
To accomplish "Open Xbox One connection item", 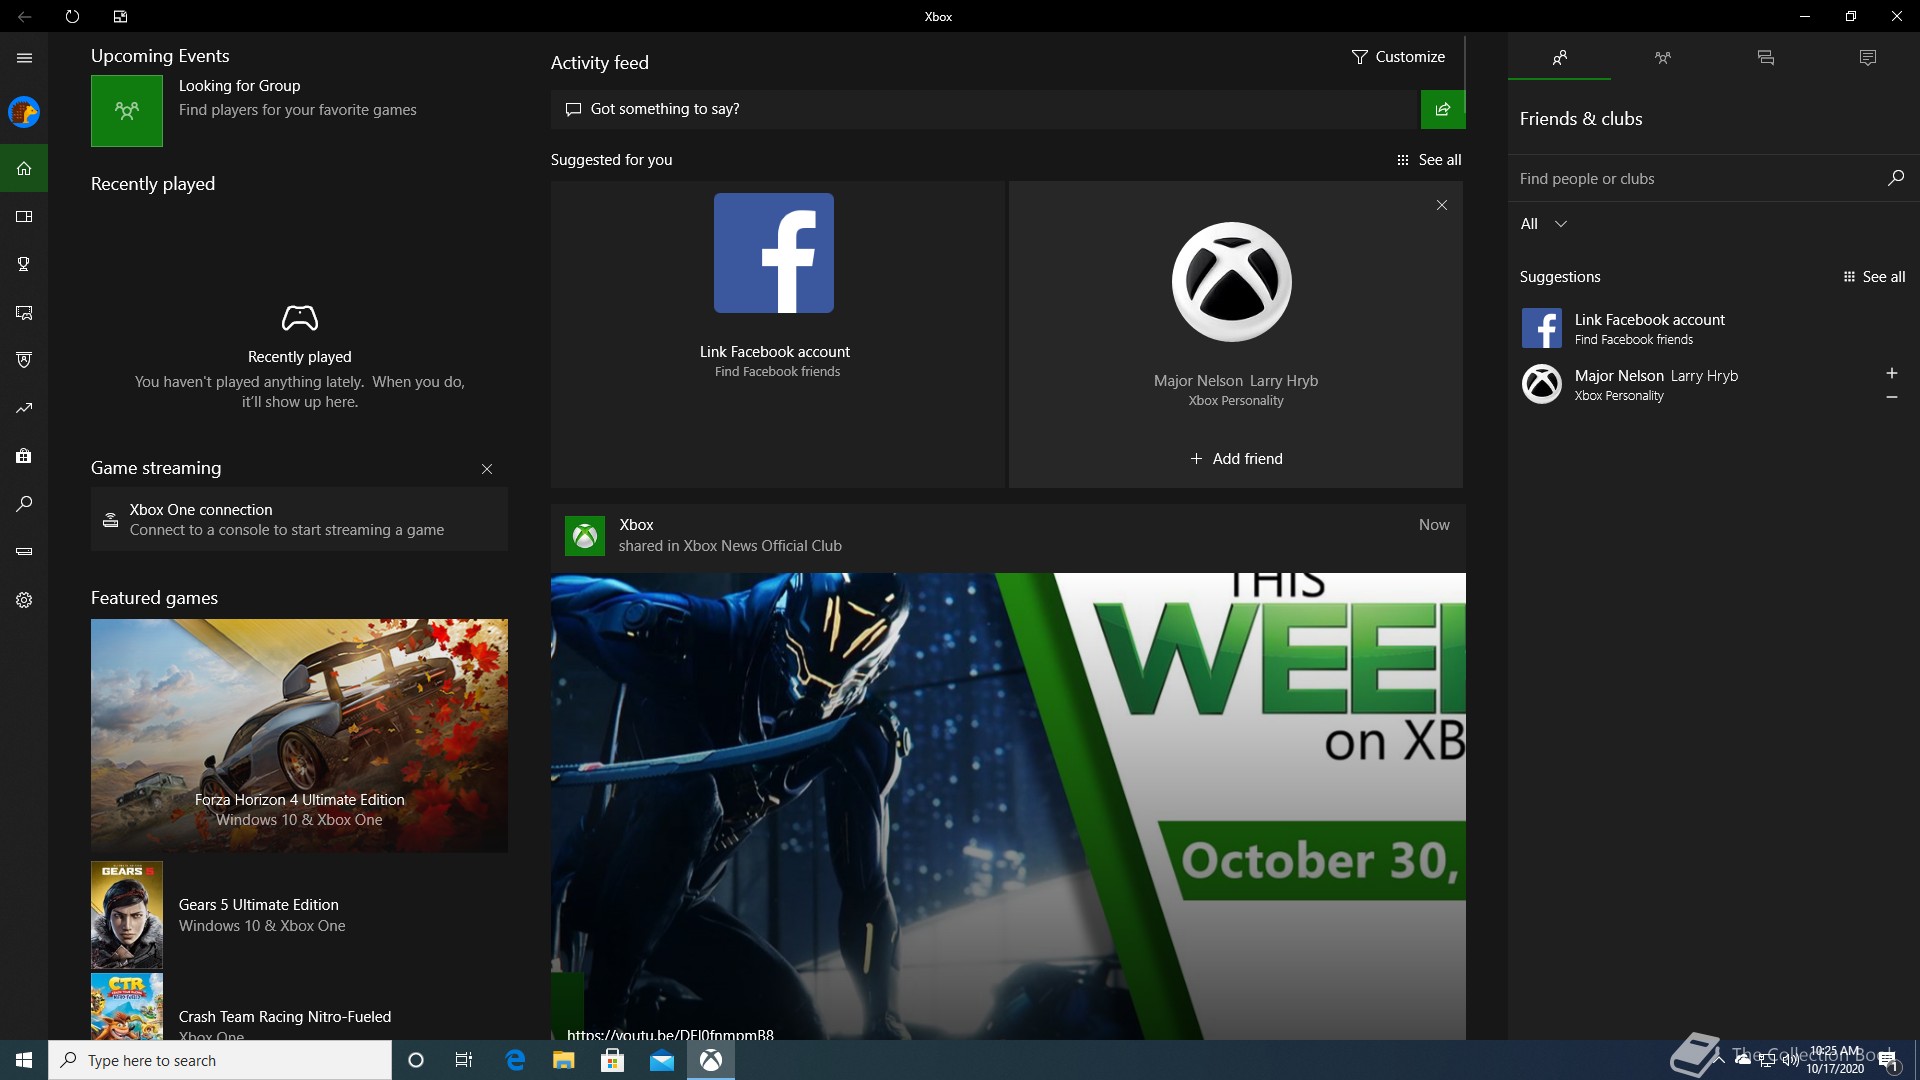I will click(299, 519).
